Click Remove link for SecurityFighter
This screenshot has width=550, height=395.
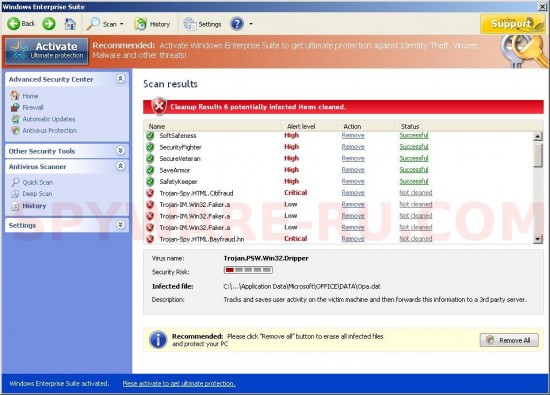353,147
